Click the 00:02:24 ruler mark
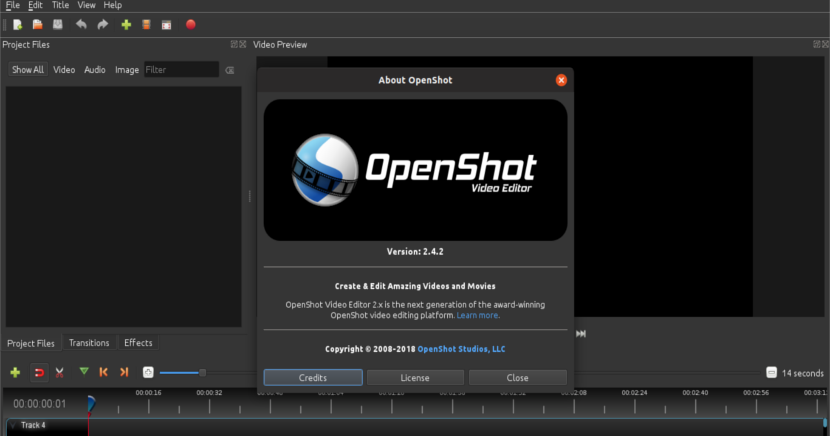830x436 pixels. pos(634,393)
